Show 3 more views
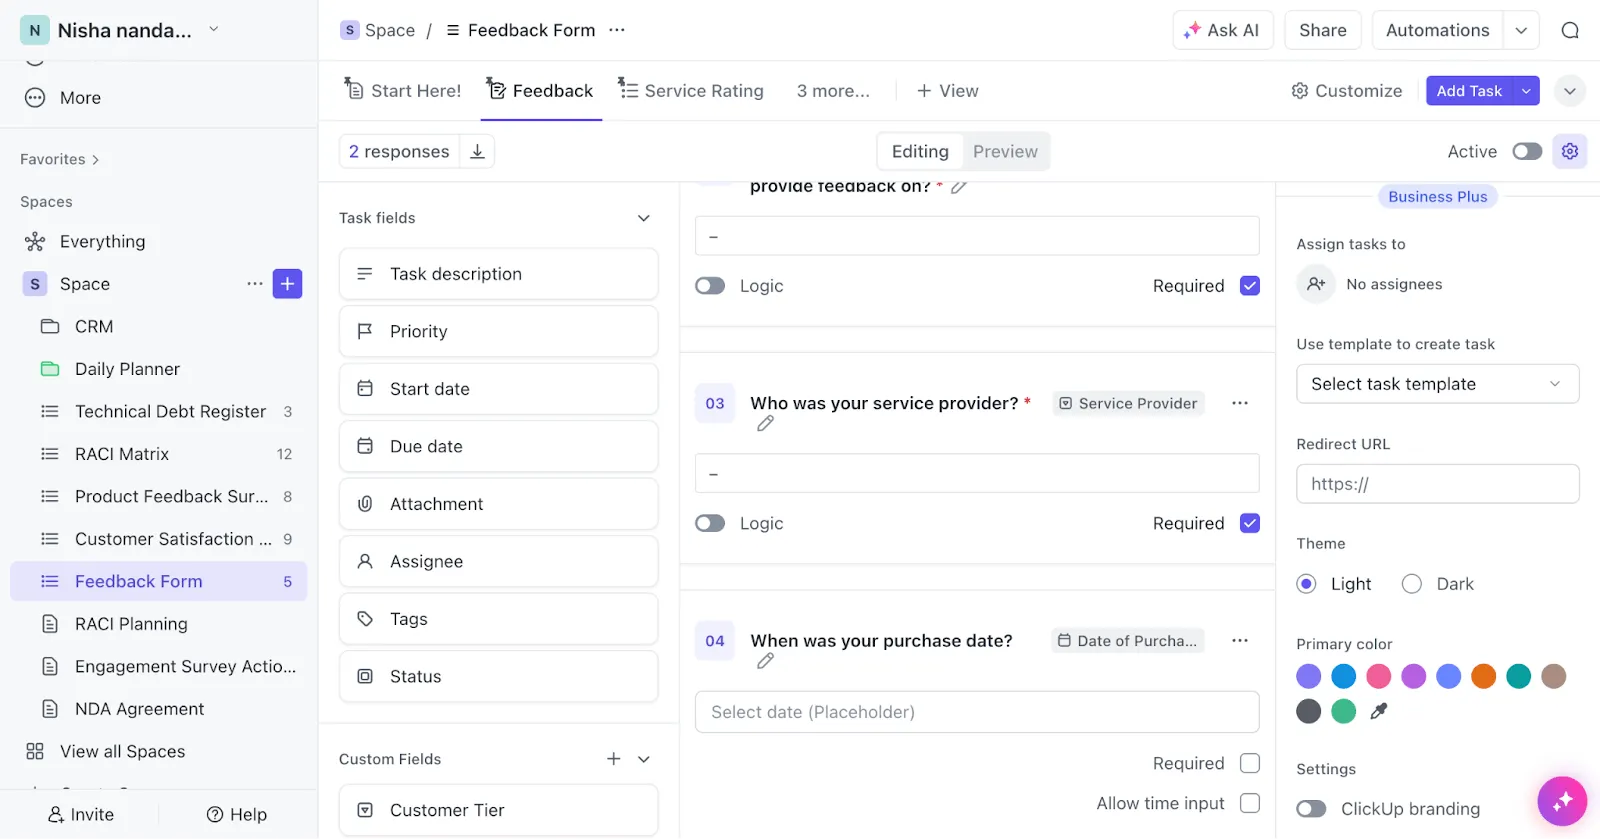The height and width of the screenshot is (839, 1600). click(x=833, y=91)
